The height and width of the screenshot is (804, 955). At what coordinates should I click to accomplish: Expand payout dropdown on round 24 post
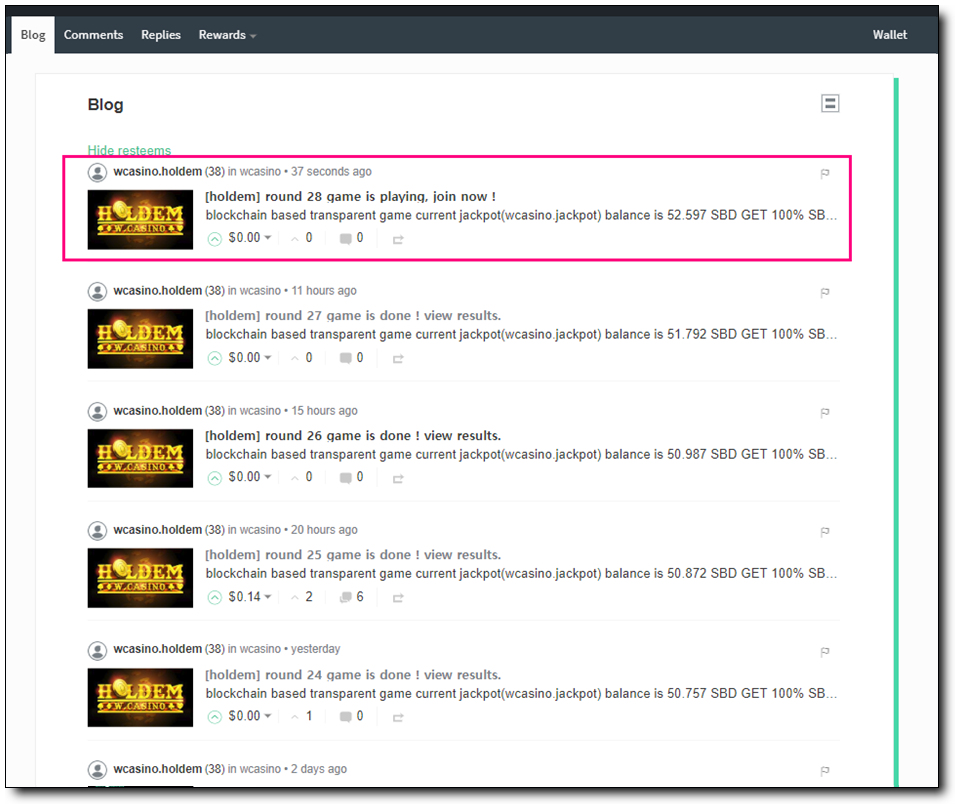pyautogui.click(x=250, y=716)
